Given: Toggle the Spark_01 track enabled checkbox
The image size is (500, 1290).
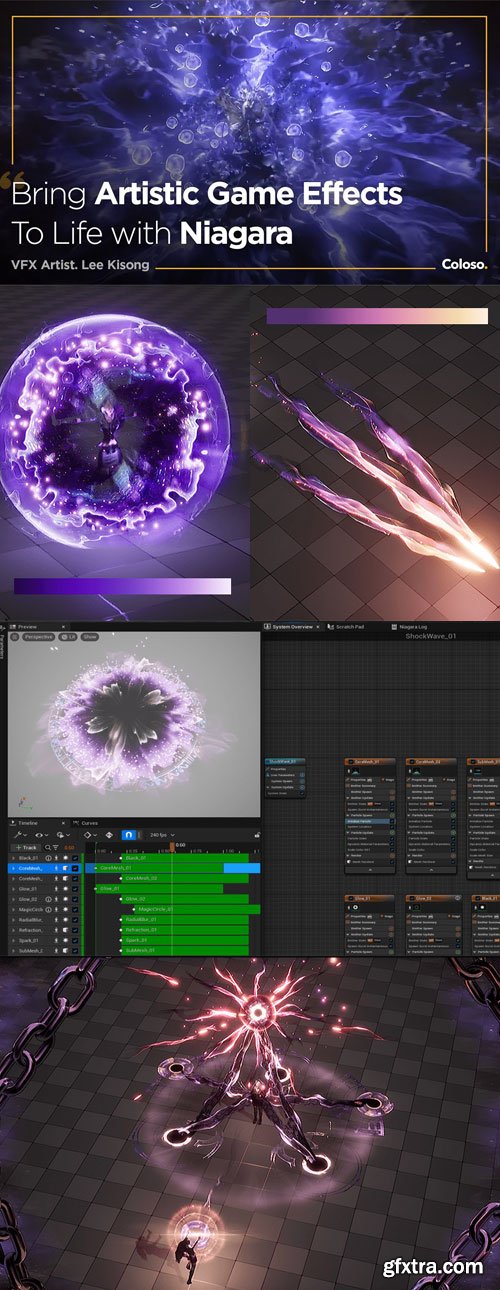Looking at the screenshot, I should (x=75, y=940).
